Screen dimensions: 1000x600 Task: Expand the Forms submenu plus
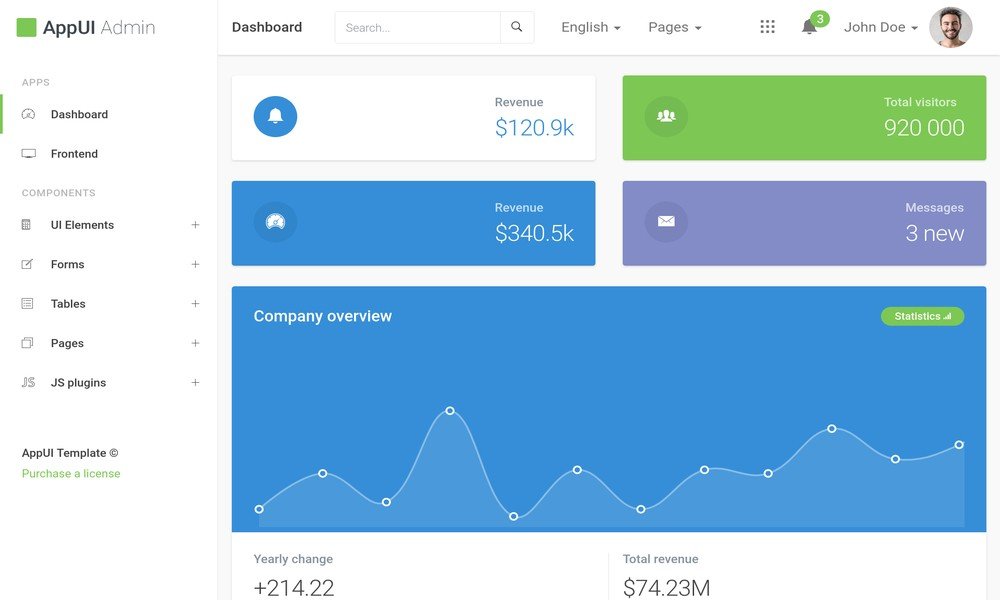[195, 264]
